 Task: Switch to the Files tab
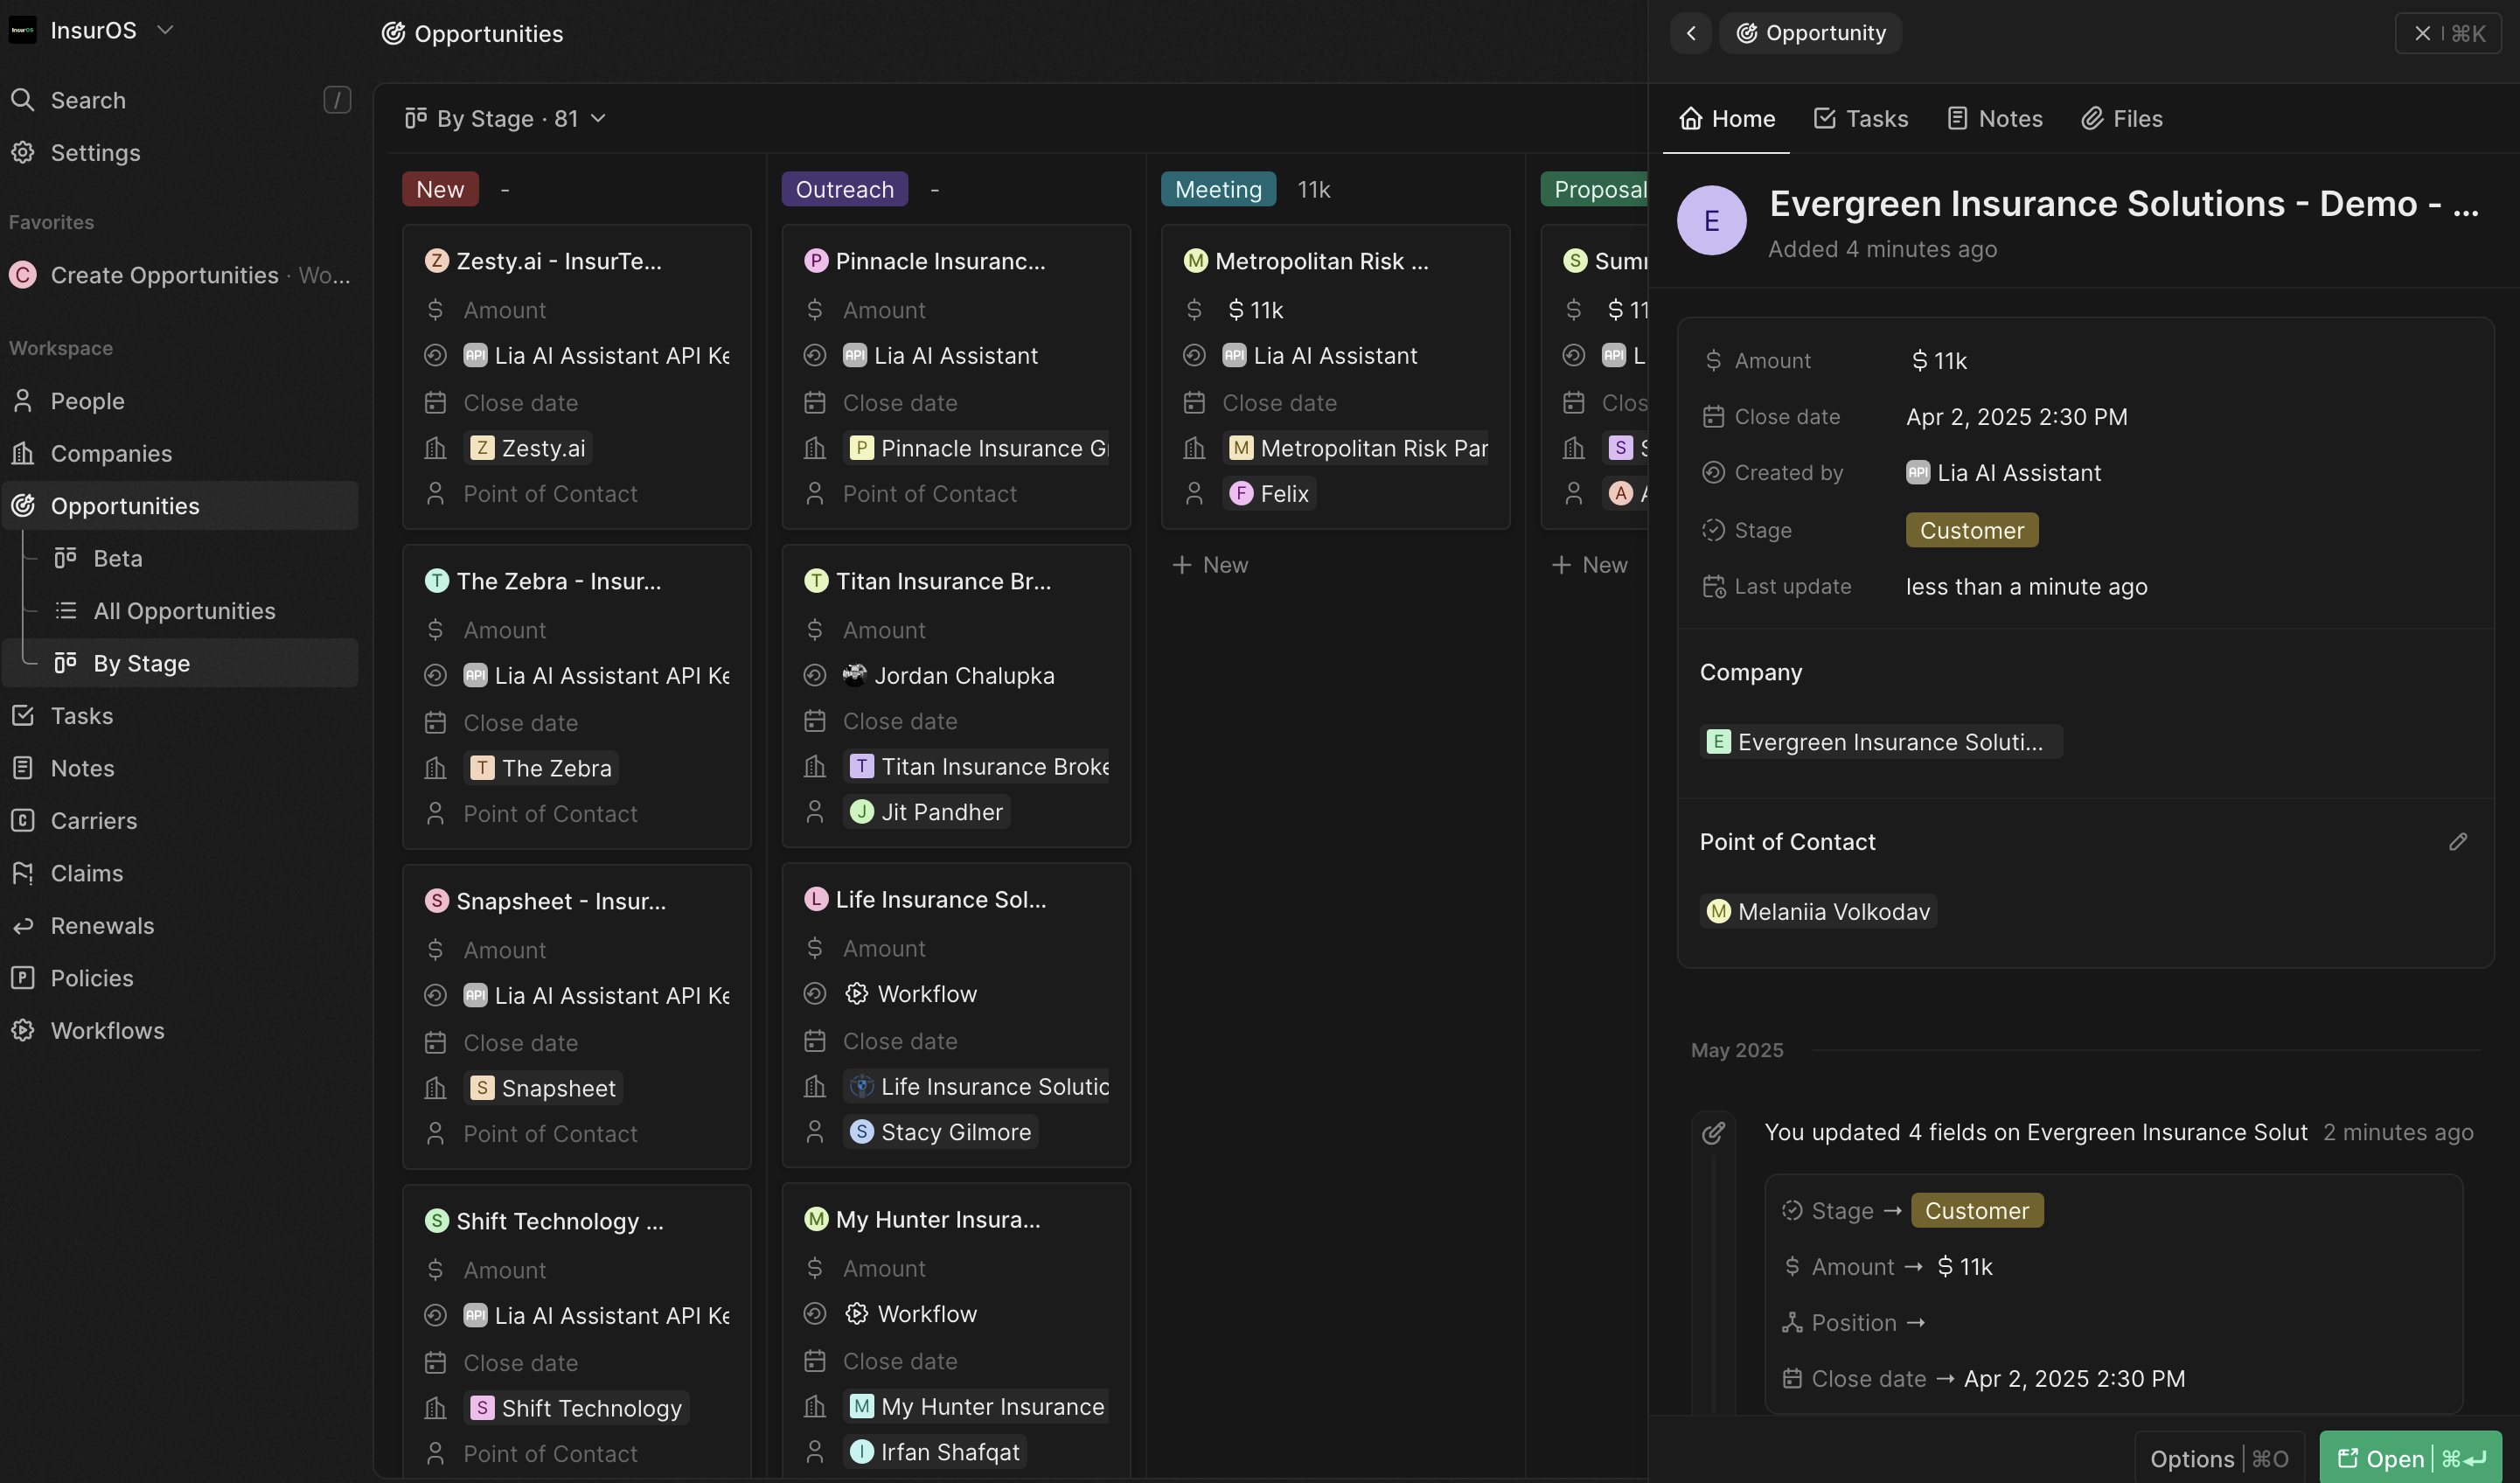coord(2122,119)
